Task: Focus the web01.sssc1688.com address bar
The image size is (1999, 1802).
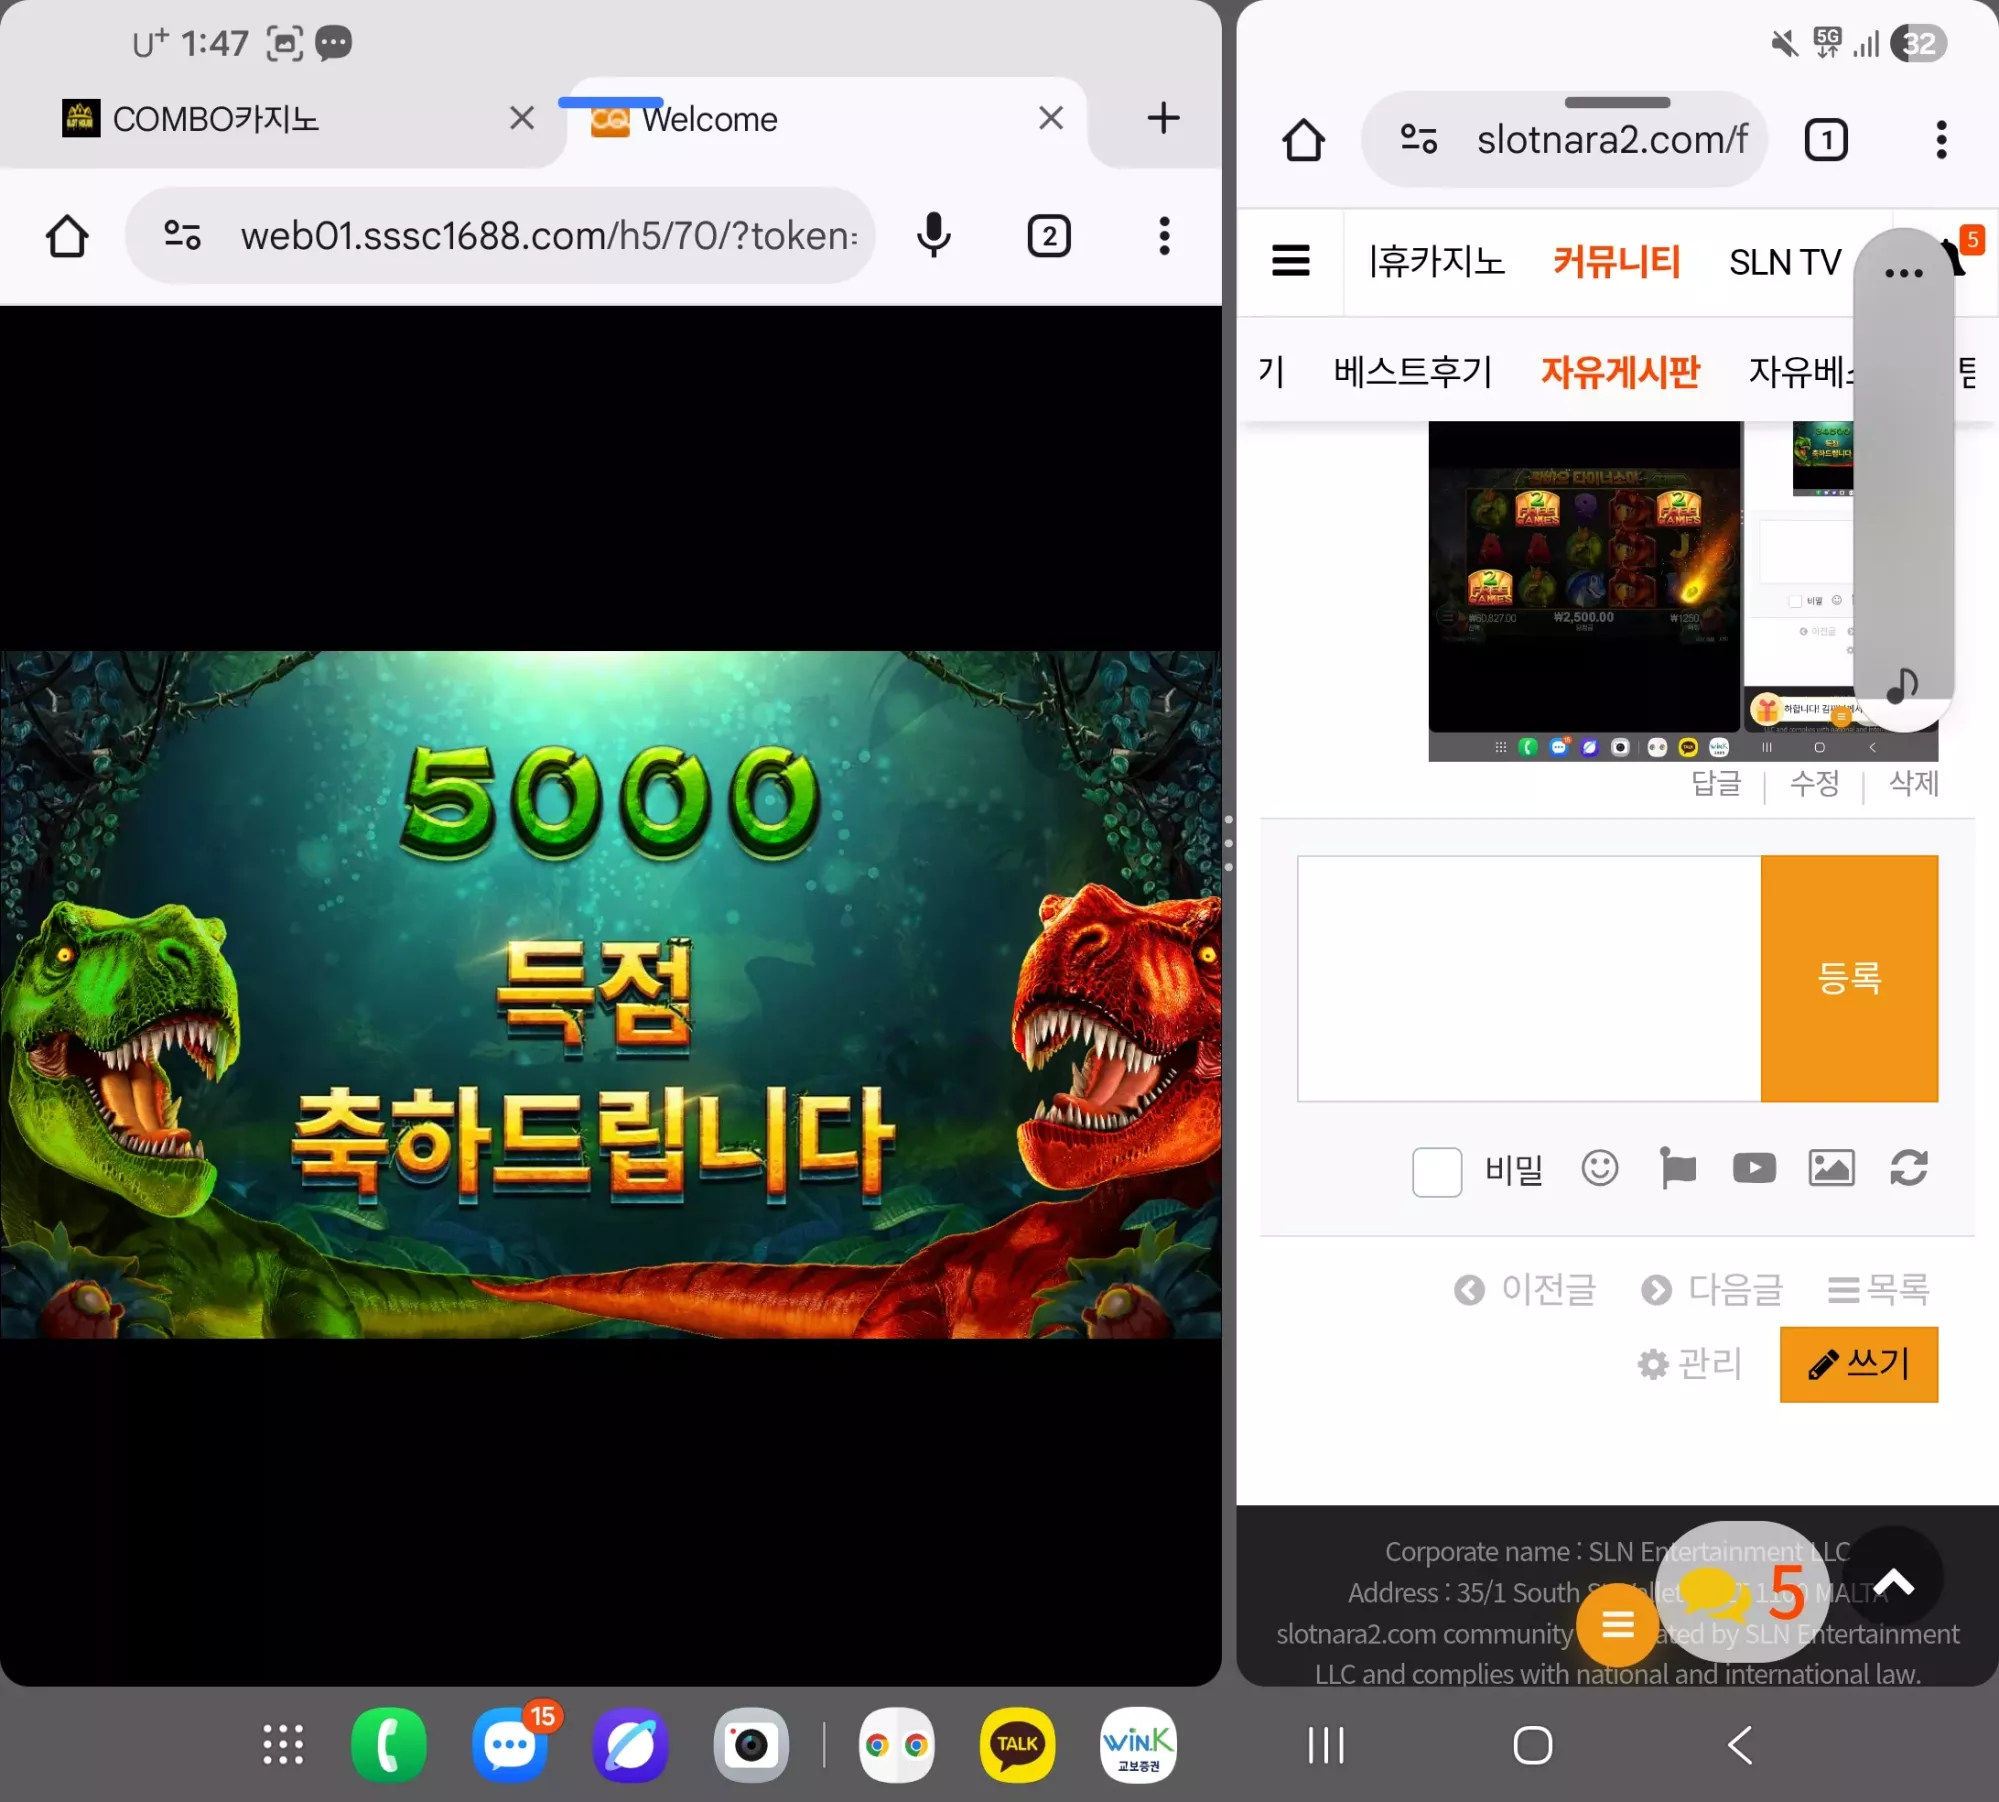Action: 548,237
